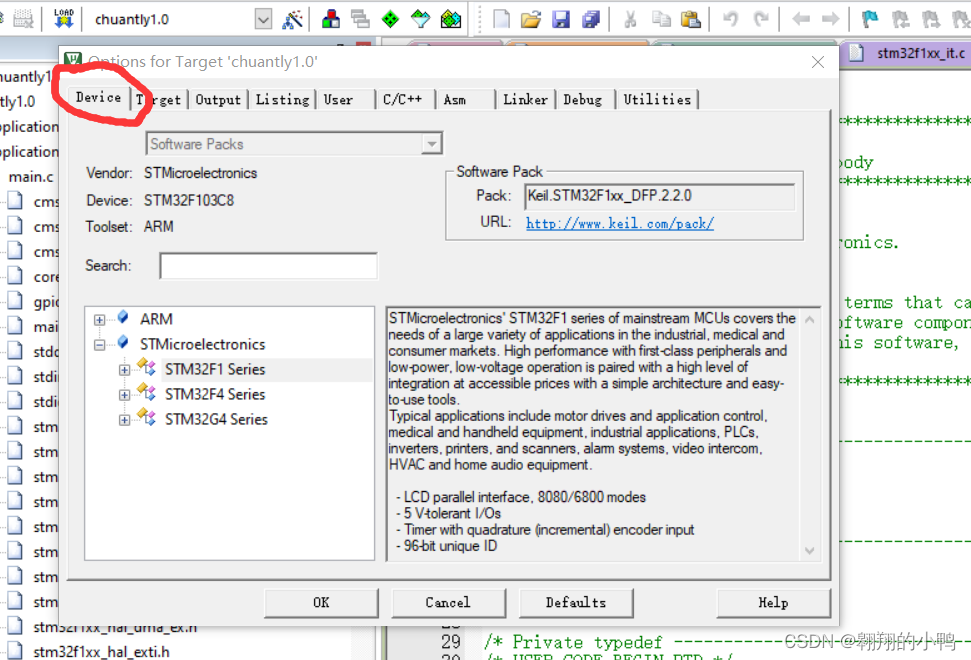Click 'Private typedef' comment in editor

pos(587,642)
